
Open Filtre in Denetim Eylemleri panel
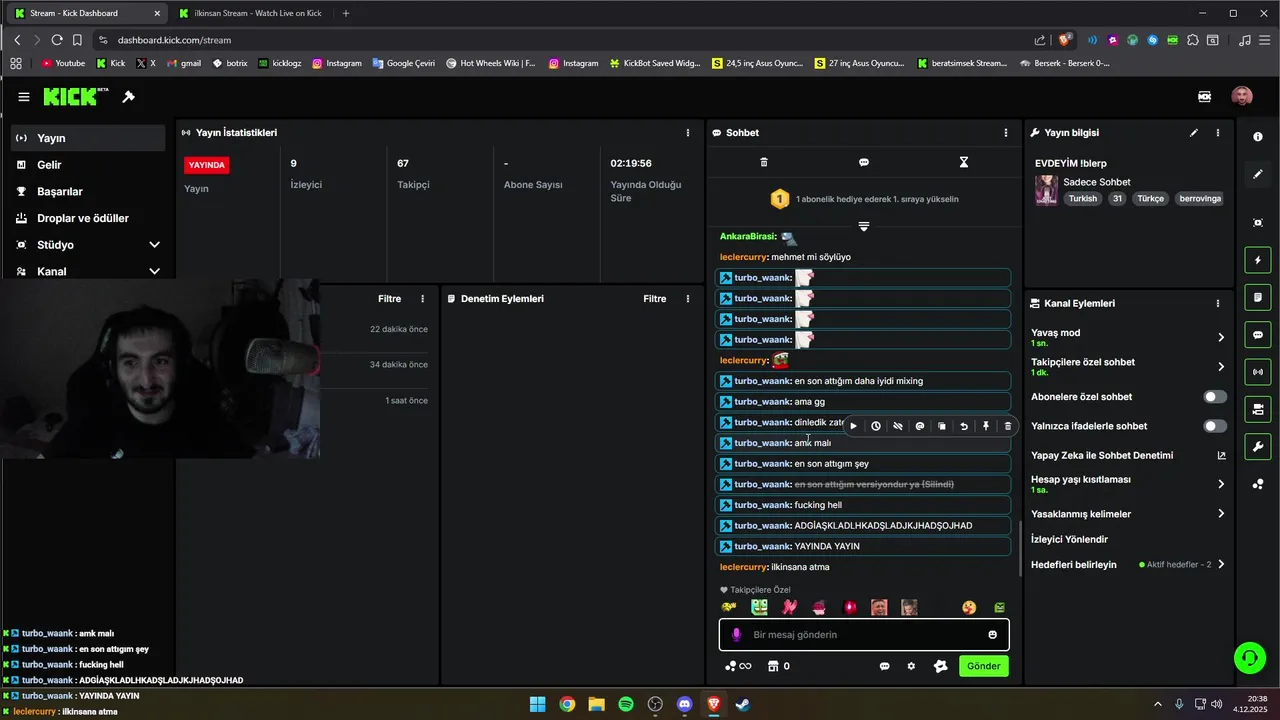(655, 299)
